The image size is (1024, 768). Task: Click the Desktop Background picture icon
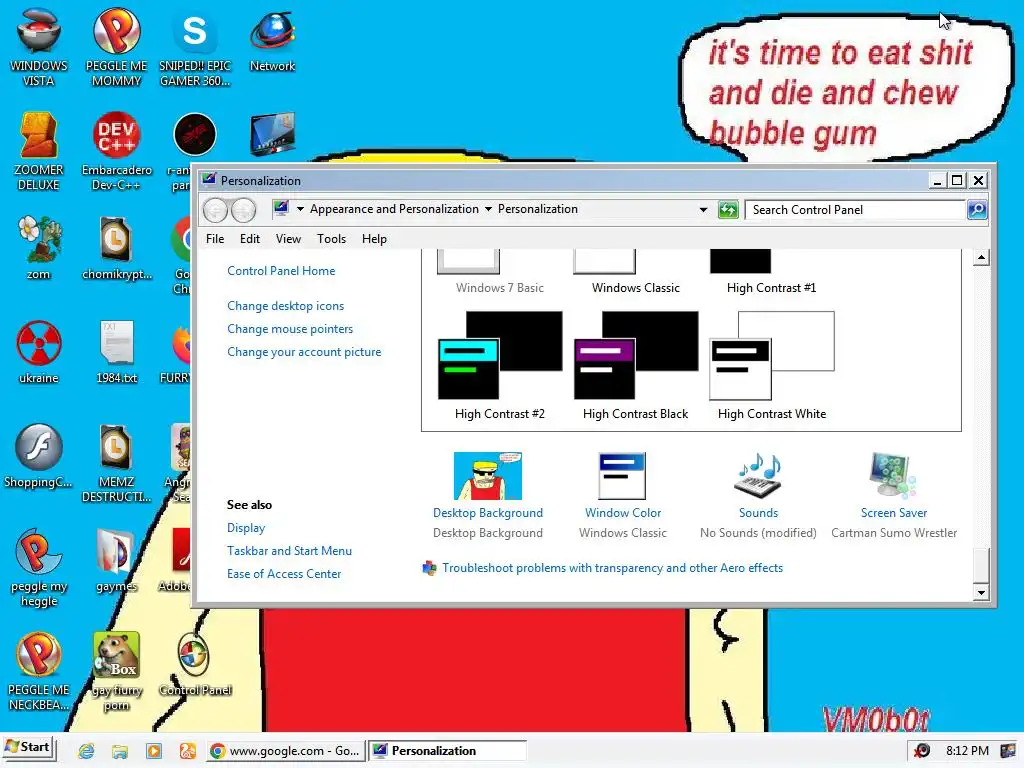(488, 476)
